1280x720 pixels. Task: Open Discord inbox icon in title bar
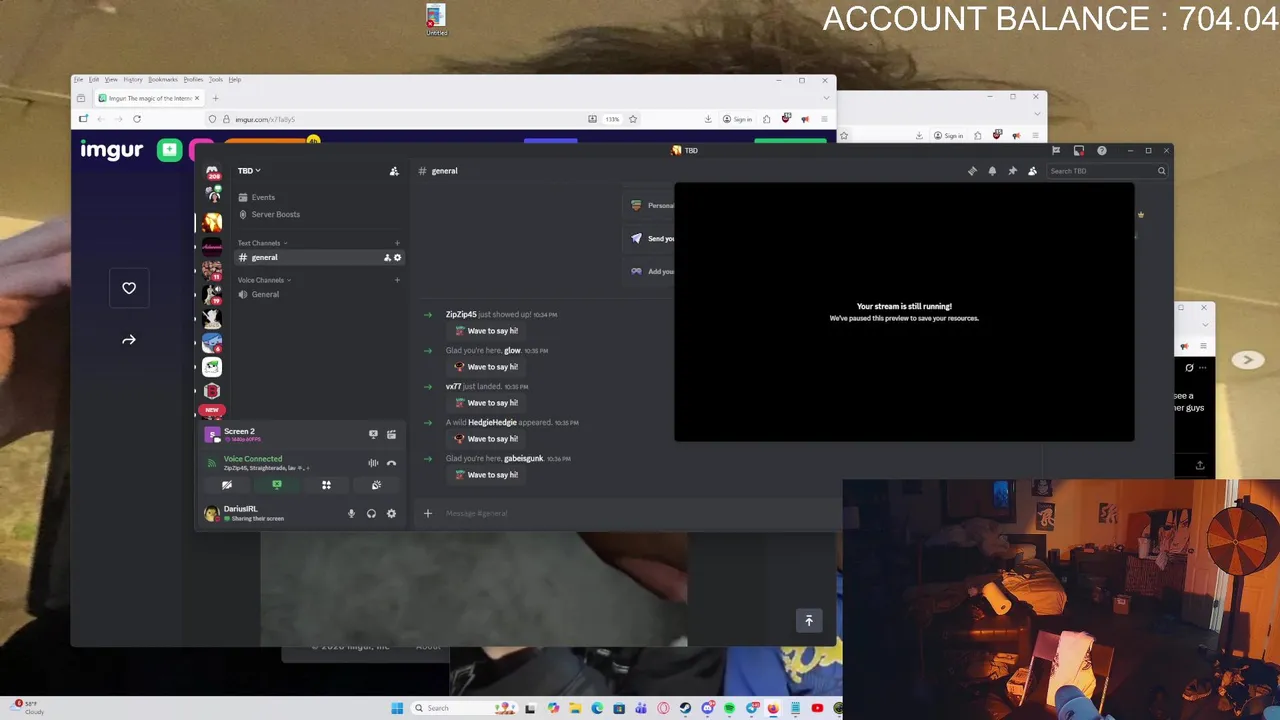point(1078,151)
